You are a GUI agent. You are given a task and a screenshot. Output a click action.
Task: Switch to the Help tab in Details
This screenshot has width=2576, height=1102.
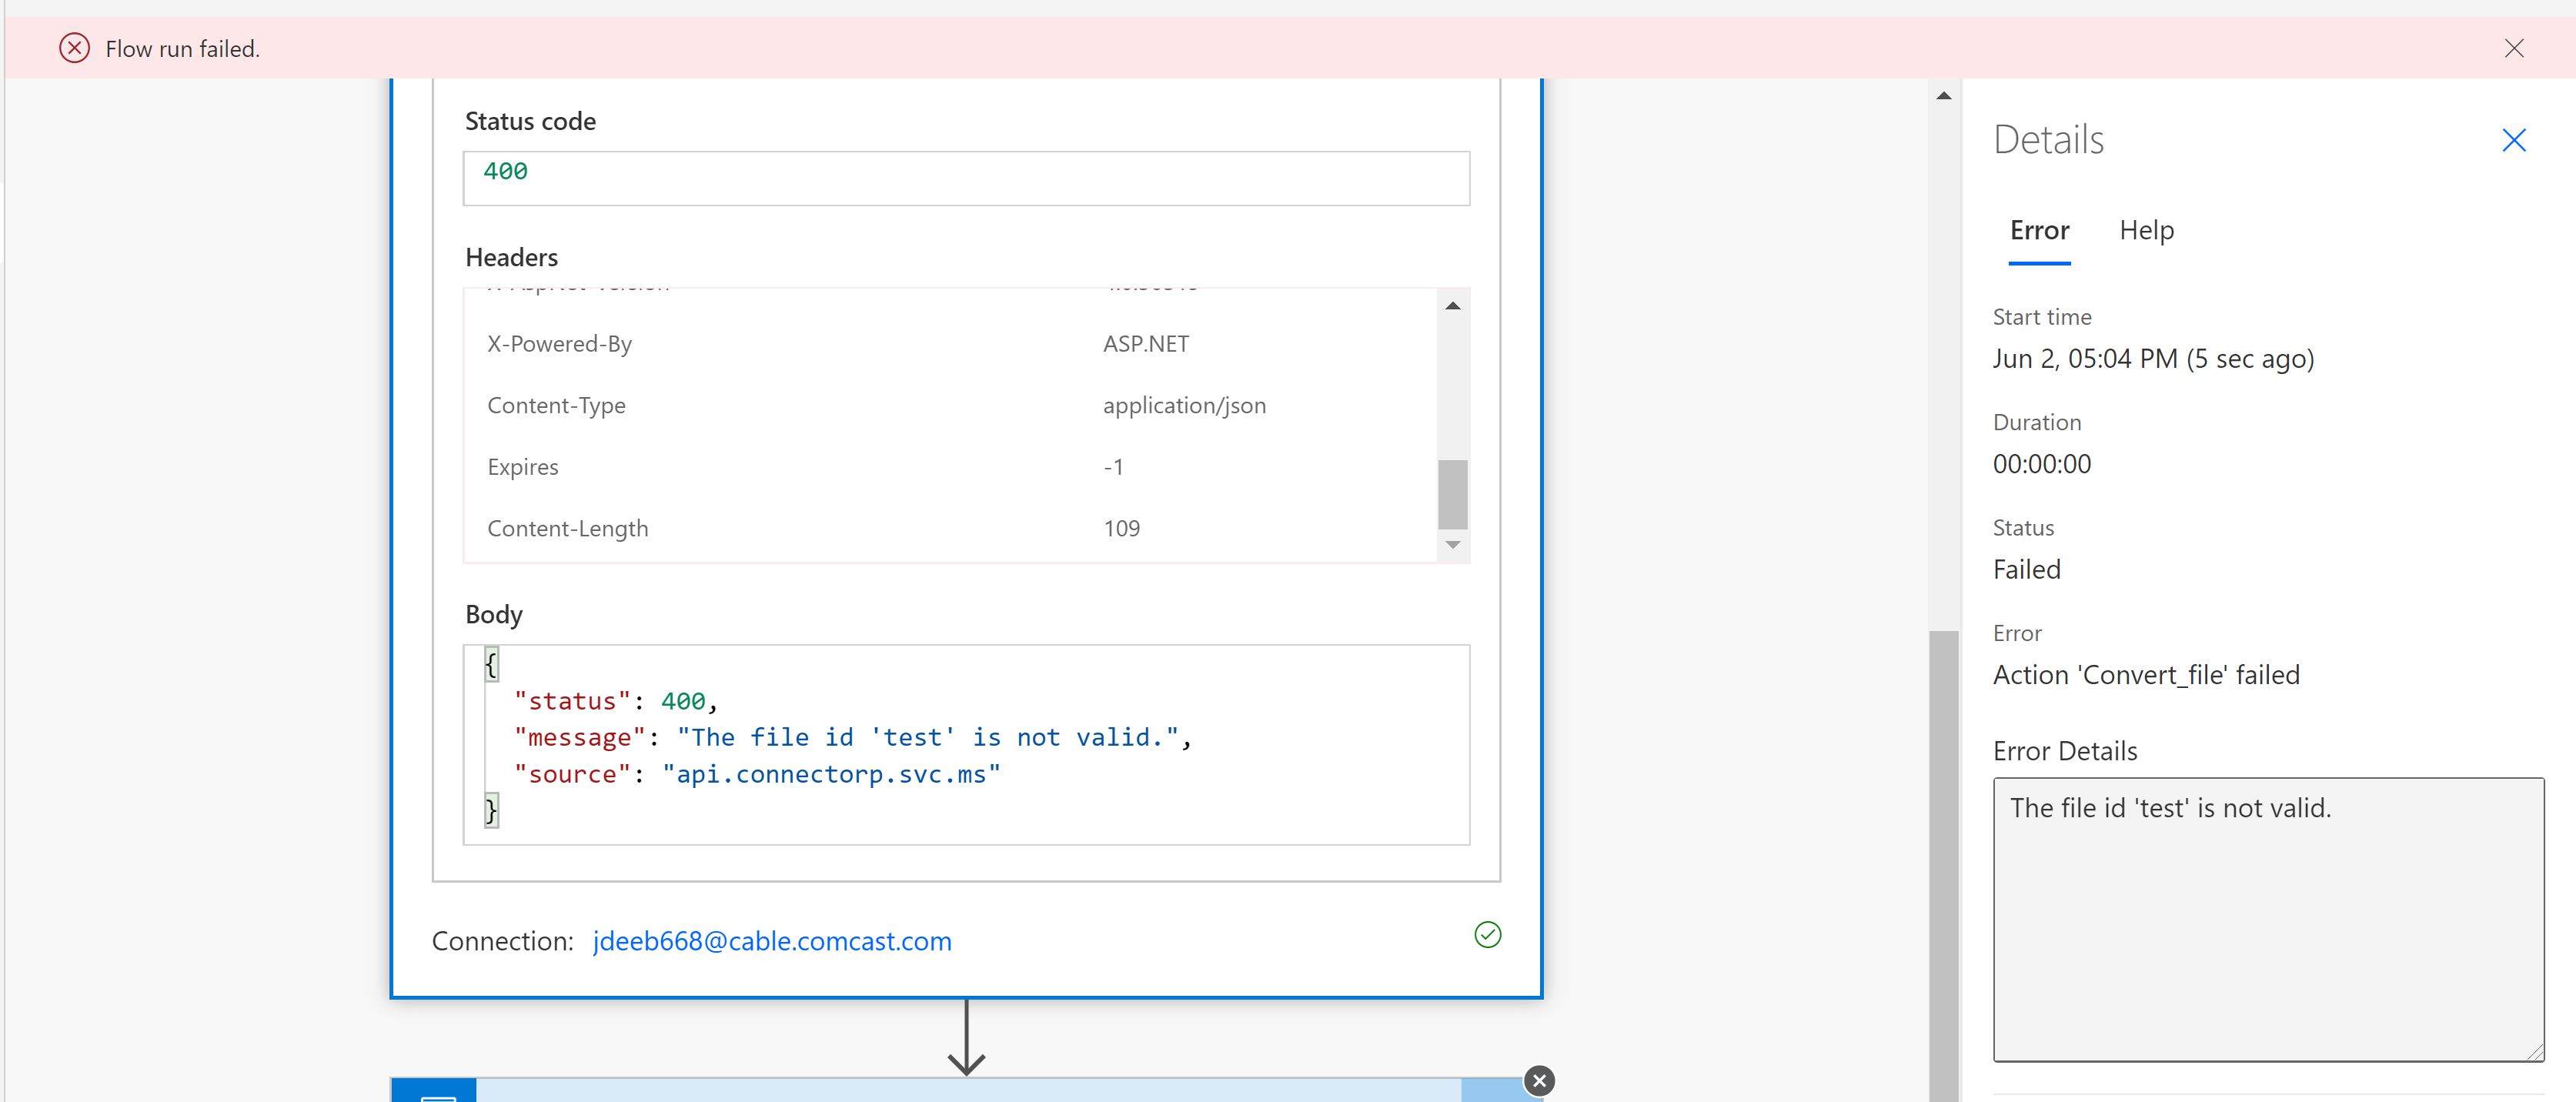(2146, 230)
